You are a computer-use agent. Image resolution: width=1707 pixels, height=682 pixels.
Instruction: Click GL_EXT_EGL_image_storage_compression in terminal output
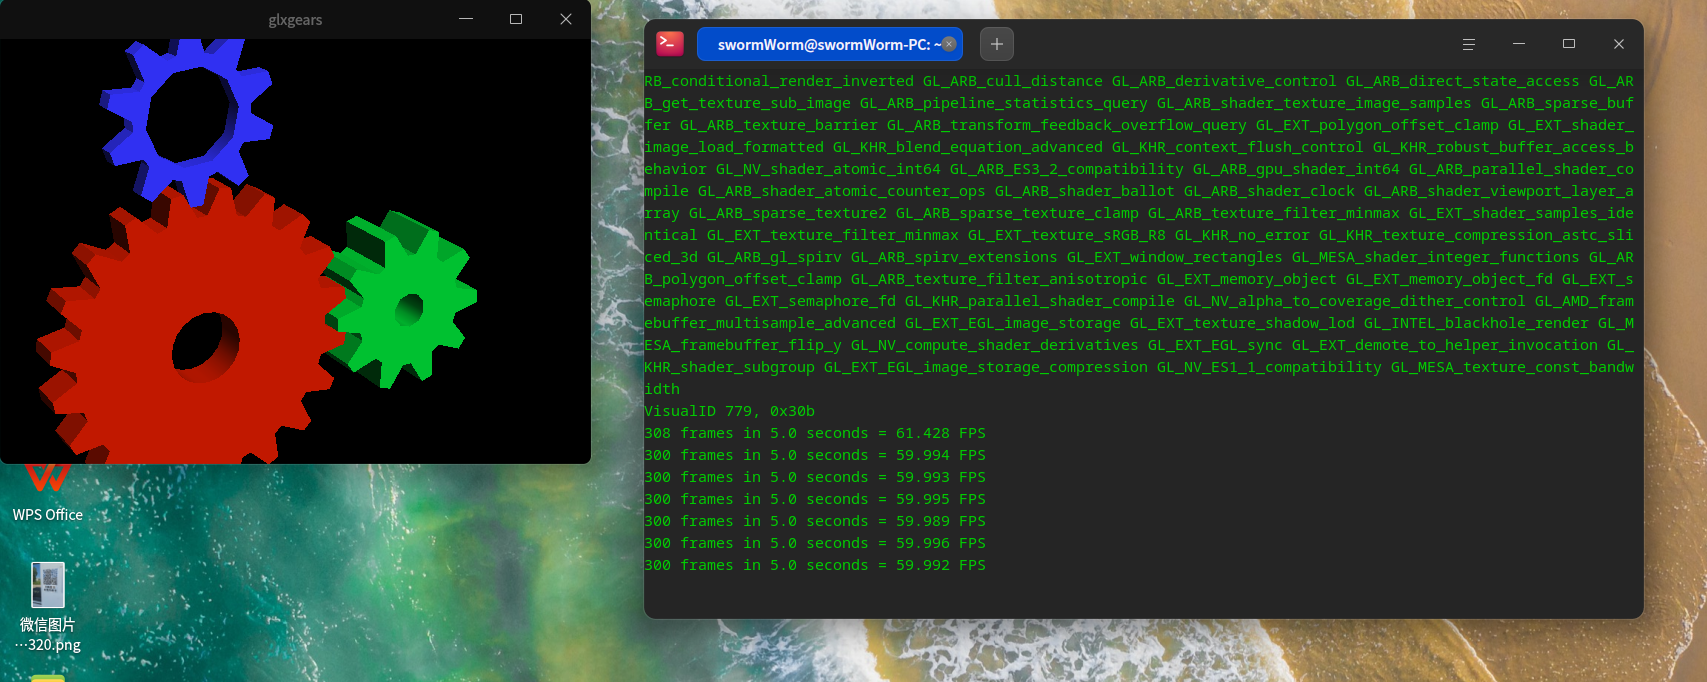[986, 367]
